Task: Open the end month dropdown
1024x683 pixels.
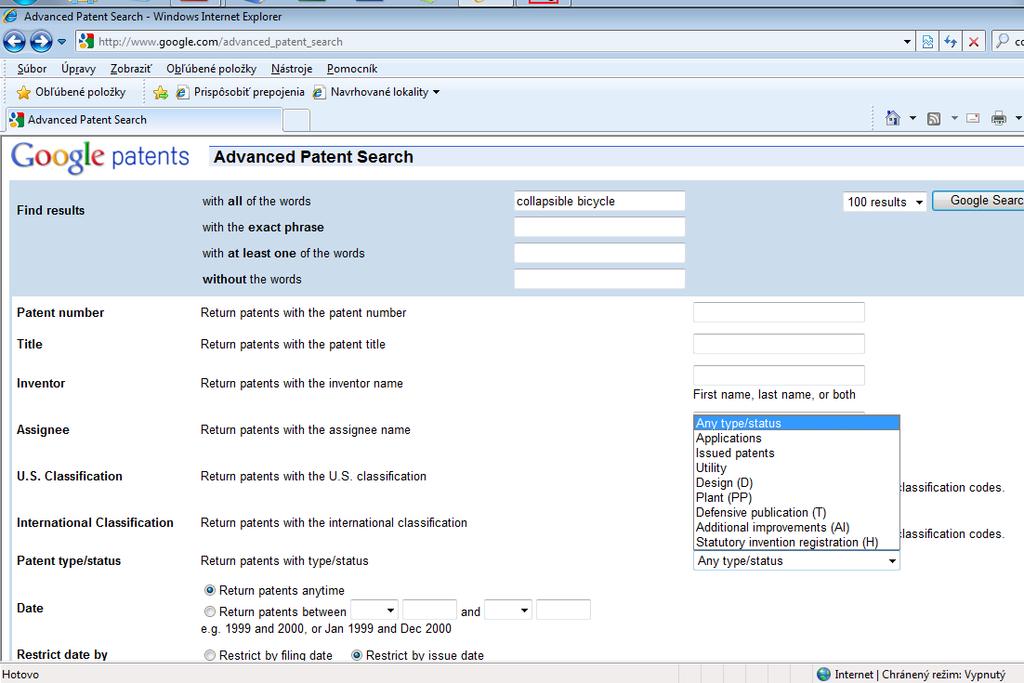Action: point(508,611)
